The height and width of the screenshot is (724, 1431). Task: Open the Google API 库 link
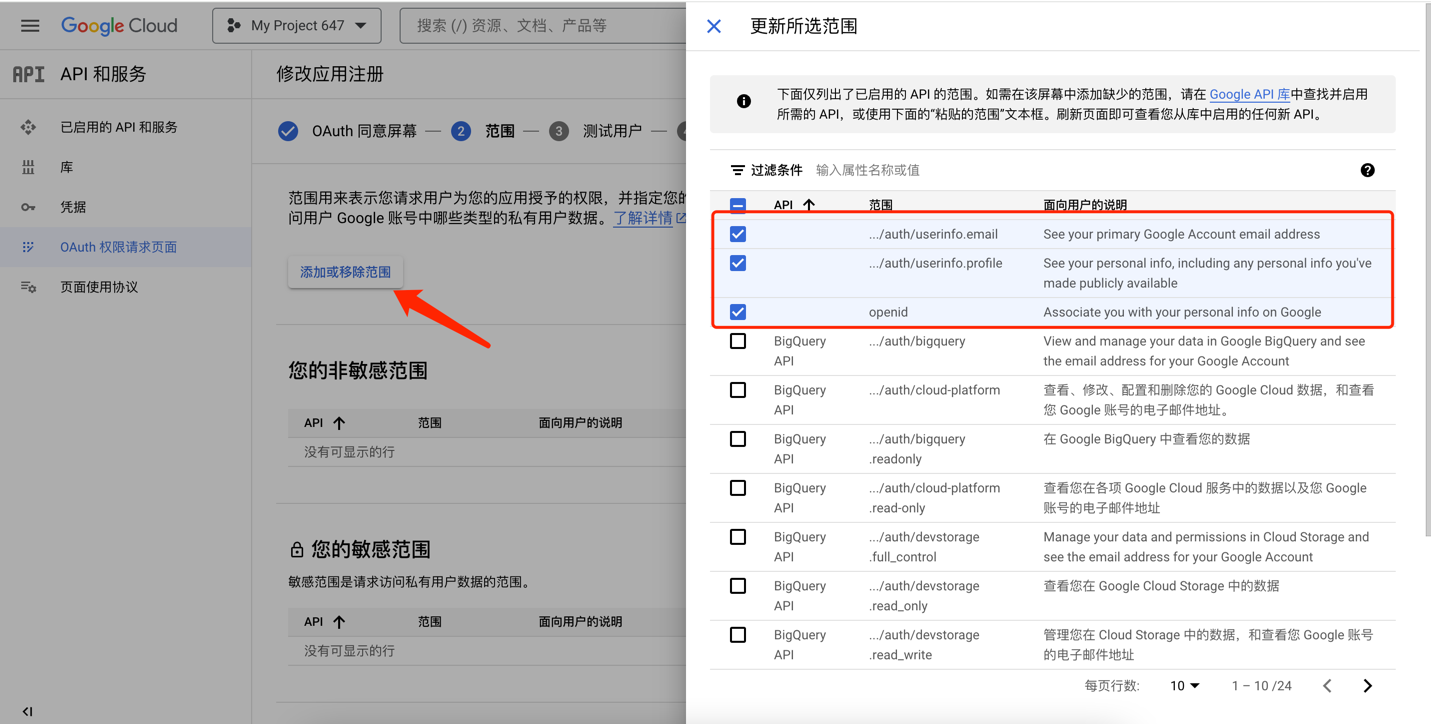coord(1249,94)
